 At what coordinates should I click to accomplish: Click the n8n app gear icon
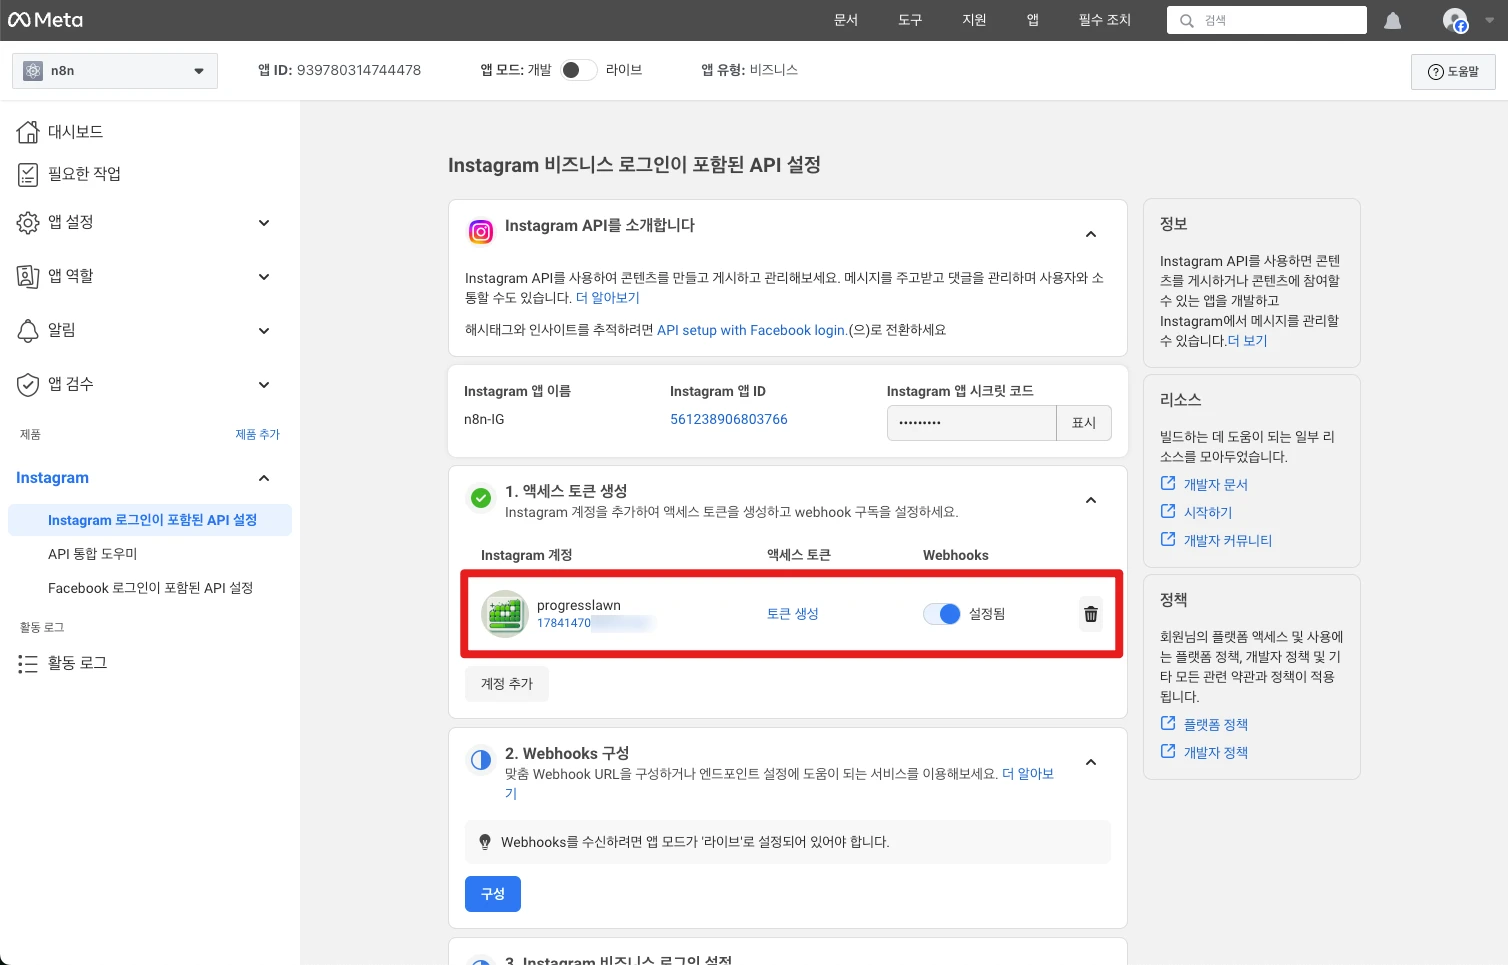click(33, 71)
